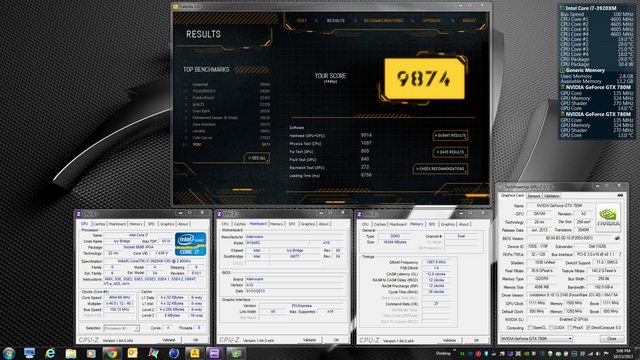The image size is (640, 360).
Task: Click OK in the CPU-Z Memory window
Action: coord(476,340)
